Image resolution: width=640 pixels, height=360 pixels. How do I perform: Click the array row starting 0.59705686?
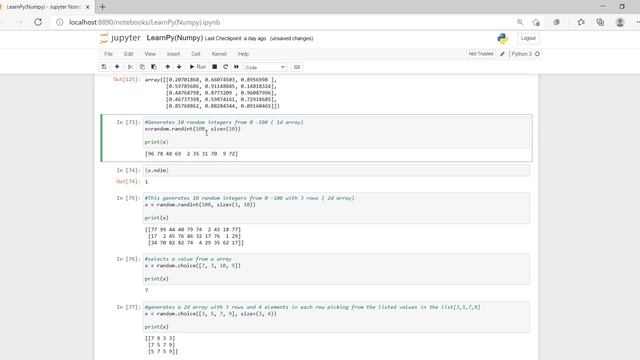click(221, 86)
